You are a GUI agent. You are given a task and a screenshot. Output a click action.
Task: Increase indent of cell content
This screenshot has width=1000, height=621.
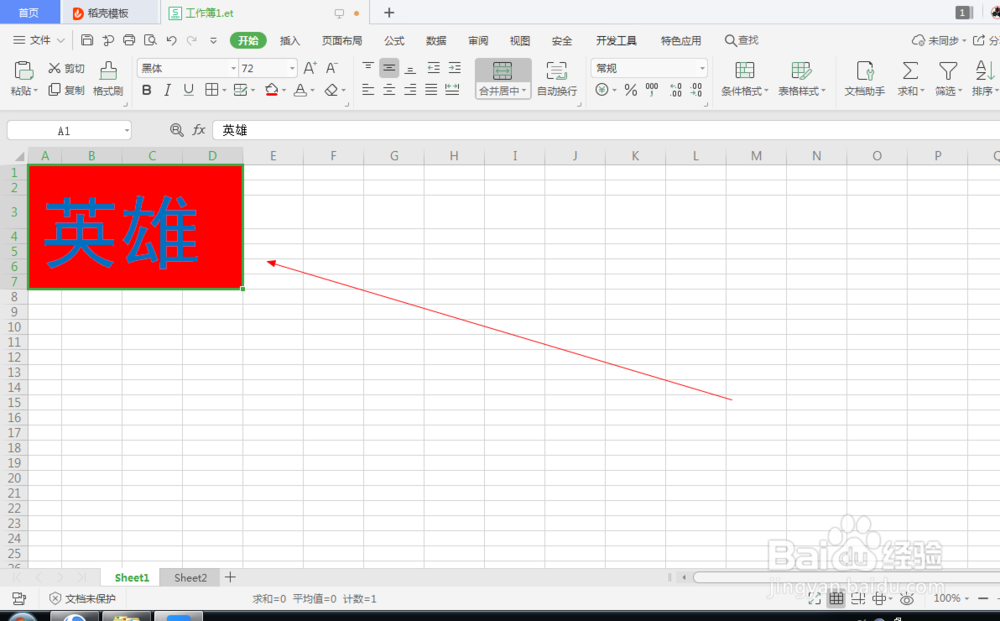click(455, 68)
